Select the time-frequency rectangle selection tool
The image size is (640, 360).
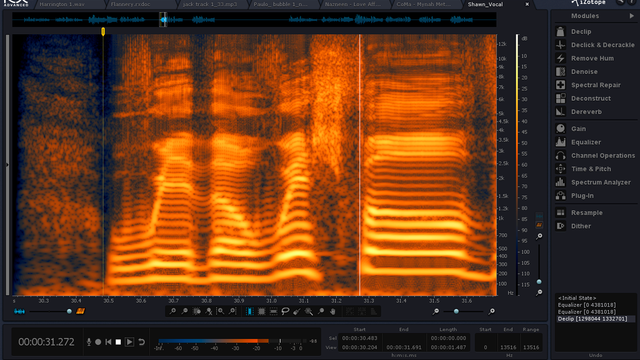coord(262,311)
